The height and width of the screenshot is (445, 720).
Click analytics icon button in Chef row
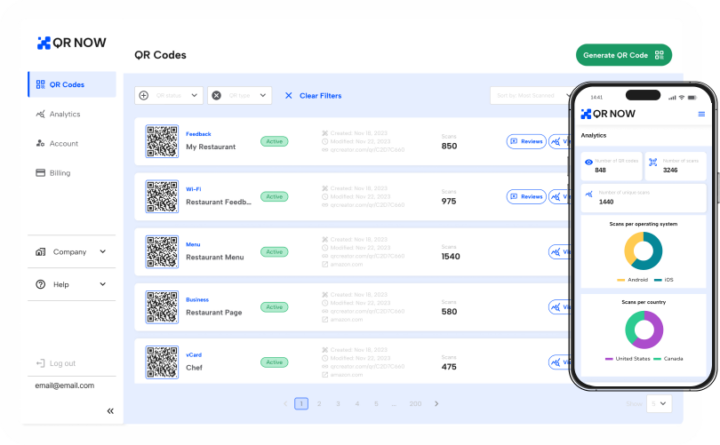coord(559,362)
